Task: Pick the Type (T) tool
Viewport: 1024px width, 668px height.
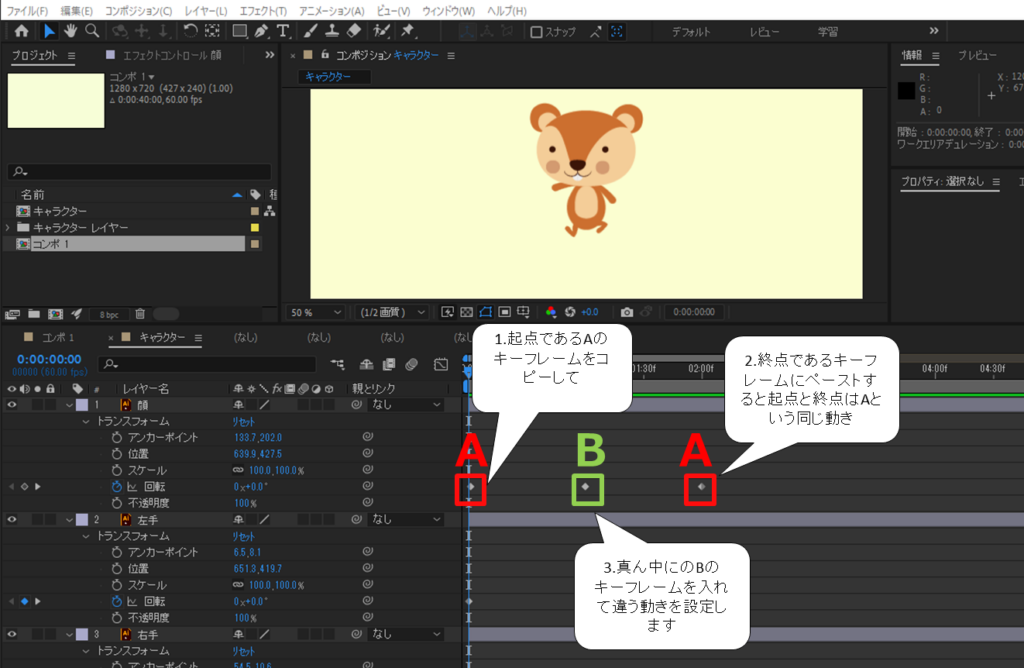Action: pyautogui.click(x=283, y=32)
